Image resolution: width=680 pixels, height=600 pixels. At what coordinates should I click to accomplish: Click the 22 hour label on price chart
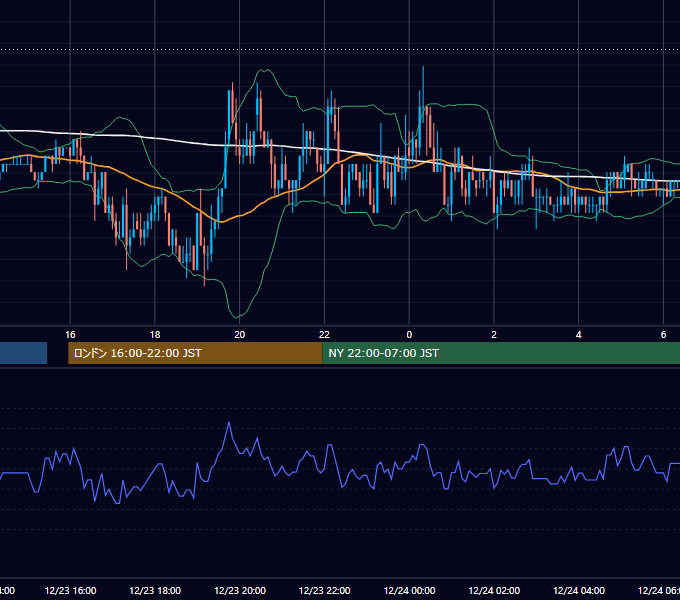pos(324,335)
